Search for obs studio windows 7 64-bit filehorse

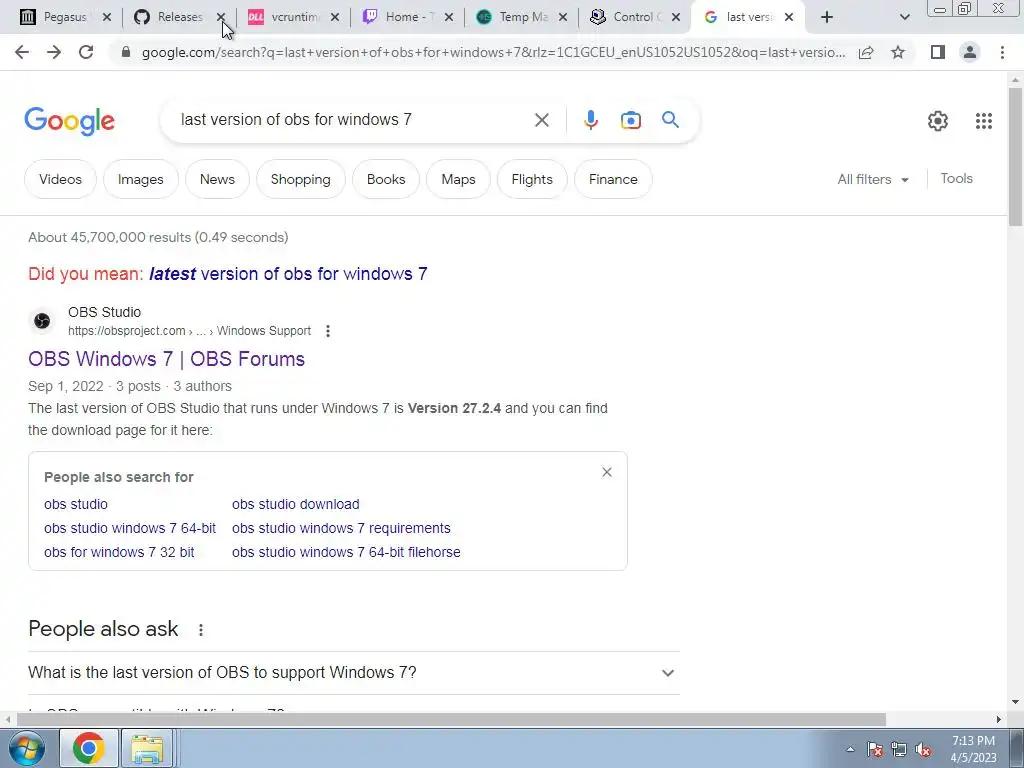pyautogui.click(x=346, y=552)
